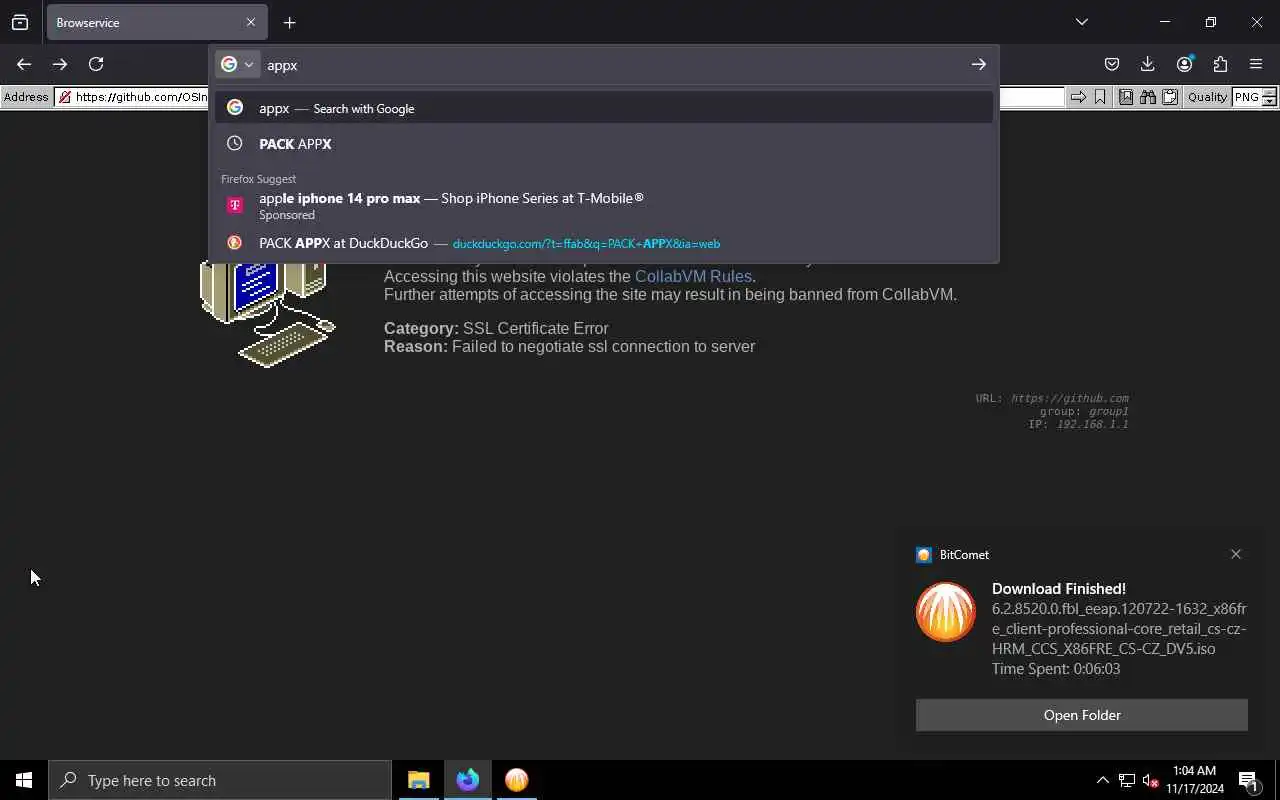The image size is (1280, 800).
Task: Click Browservice find binoculars icon
Action: pos(1148,97)
